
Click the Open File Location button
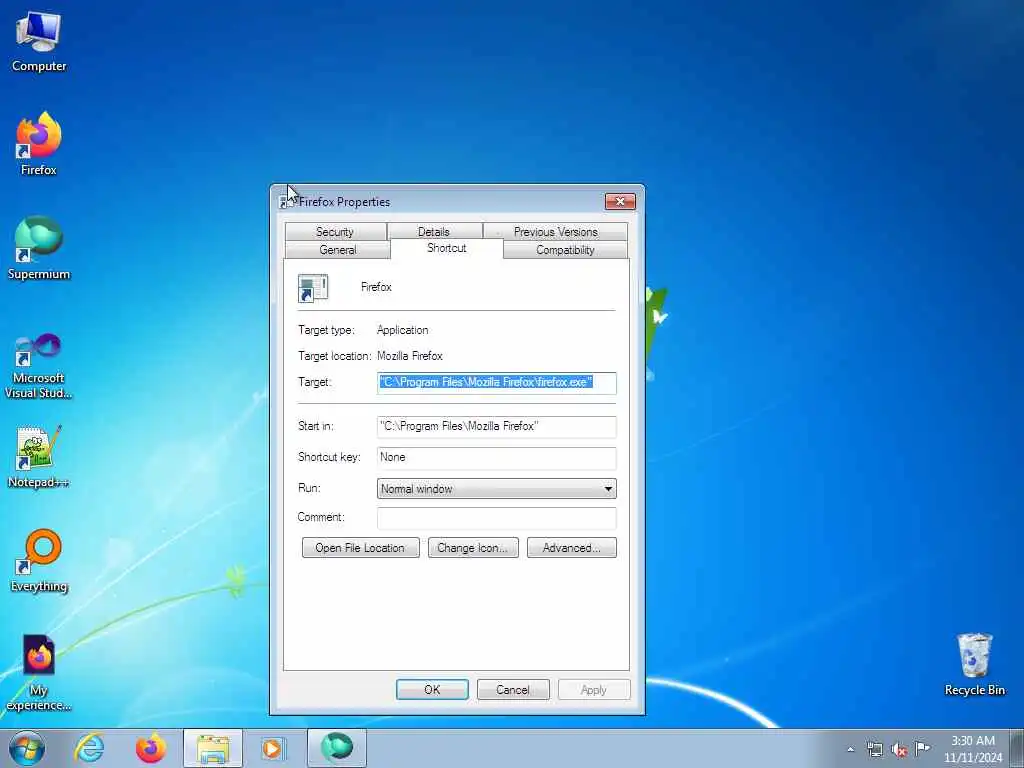[x=360, y=548]
